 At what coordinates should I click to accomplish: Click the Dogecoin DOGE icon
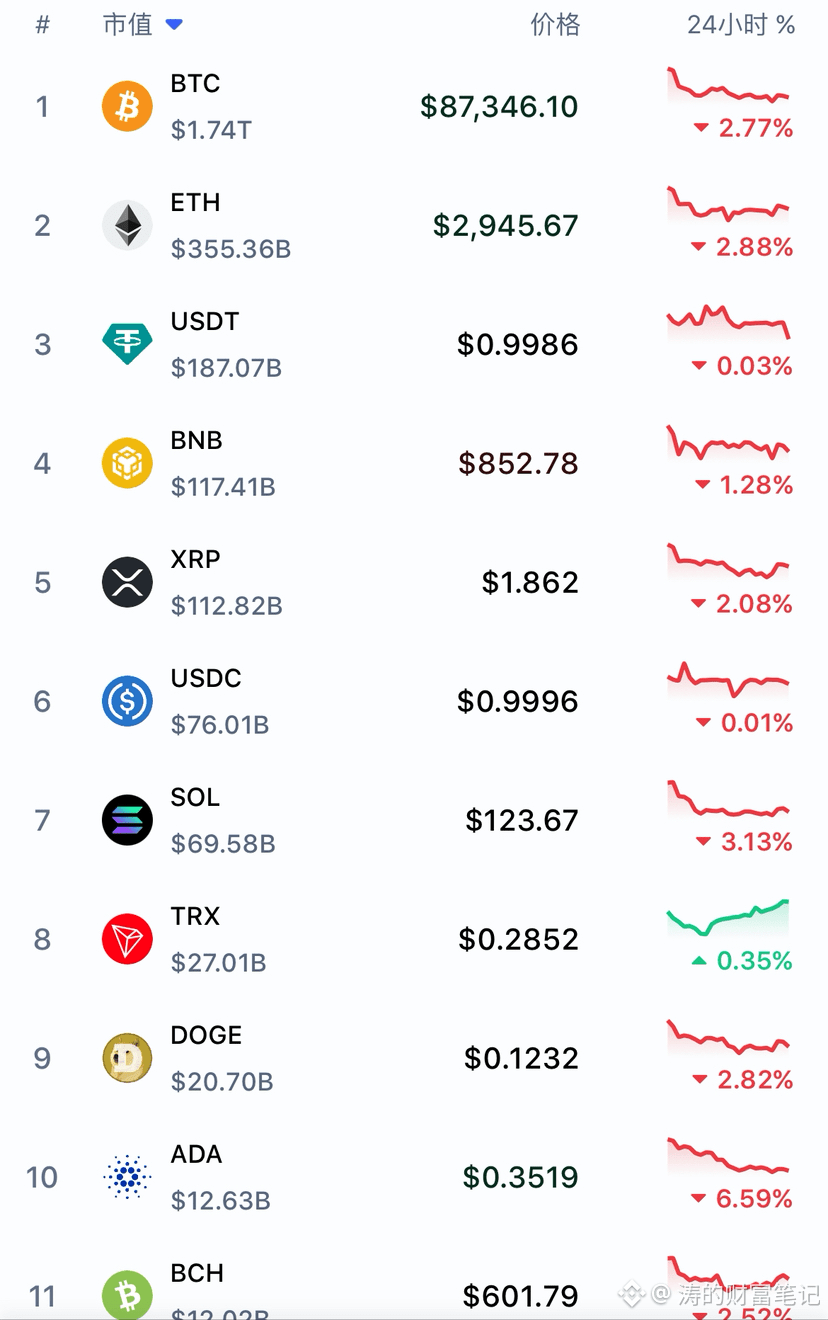tap(127, 1059)
